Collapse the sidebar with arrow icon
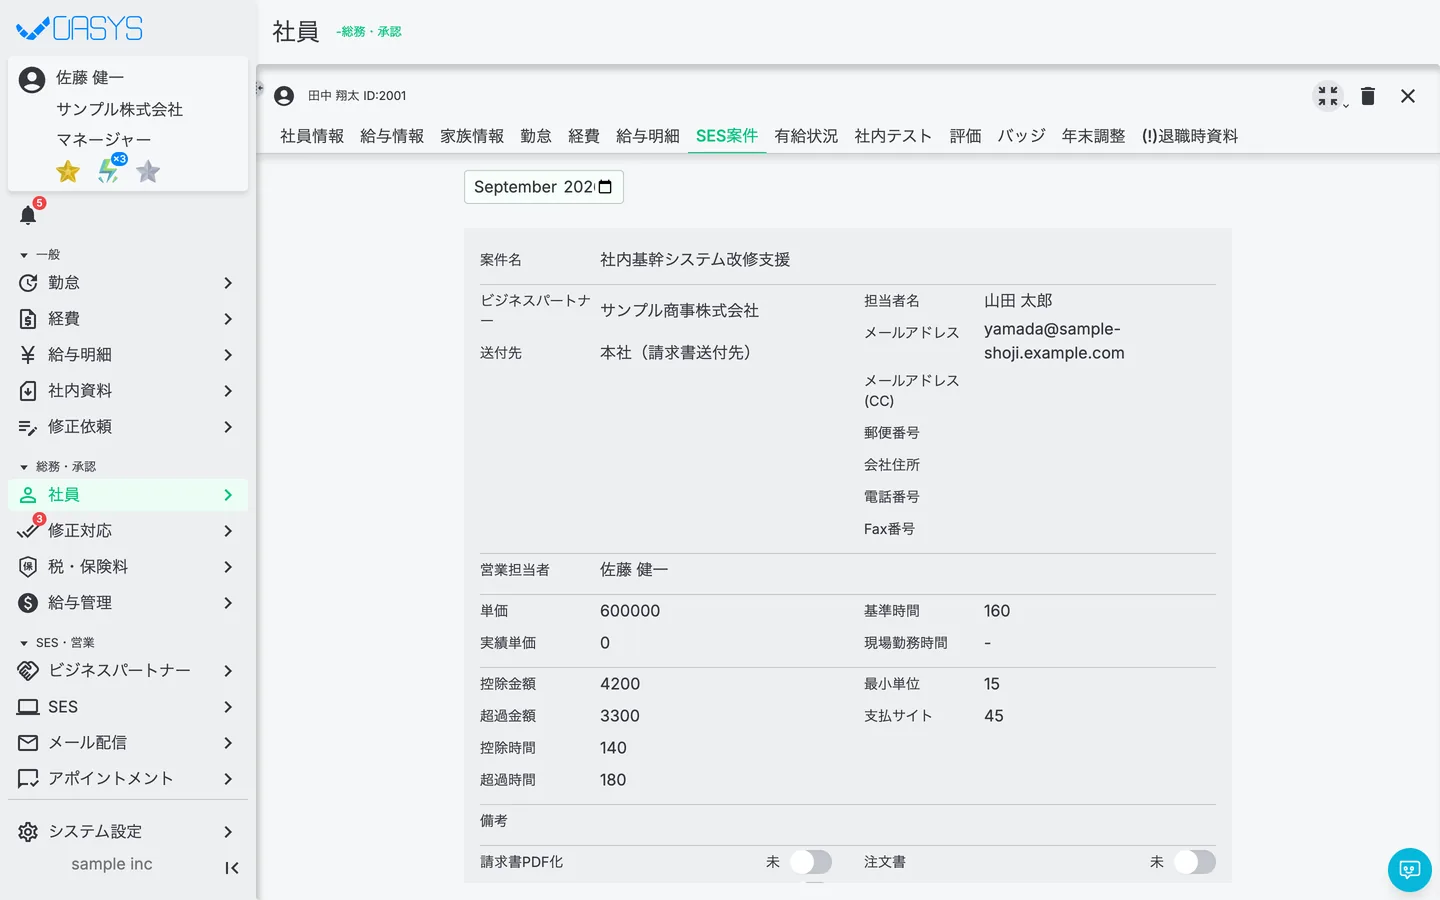 click(x=232, y=868)
